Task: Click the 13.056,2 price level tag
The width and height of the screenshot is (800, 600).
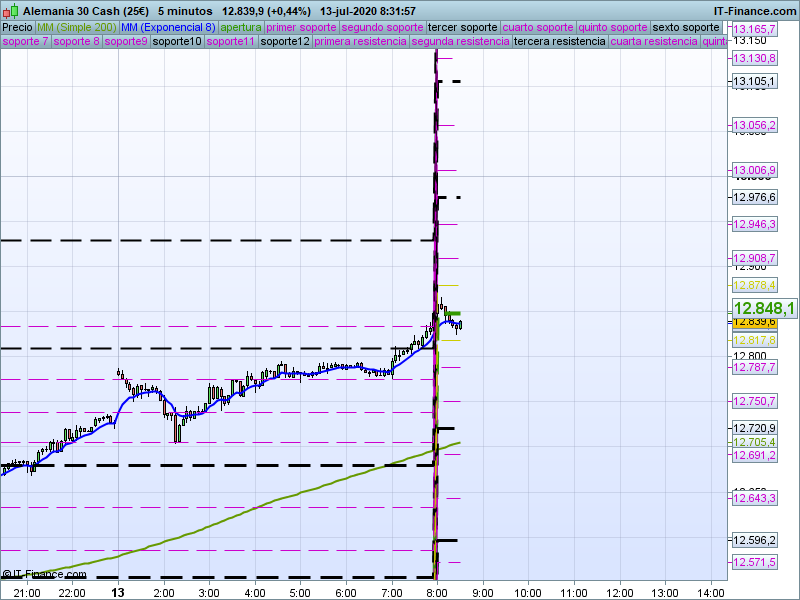Action: [754, 125]
